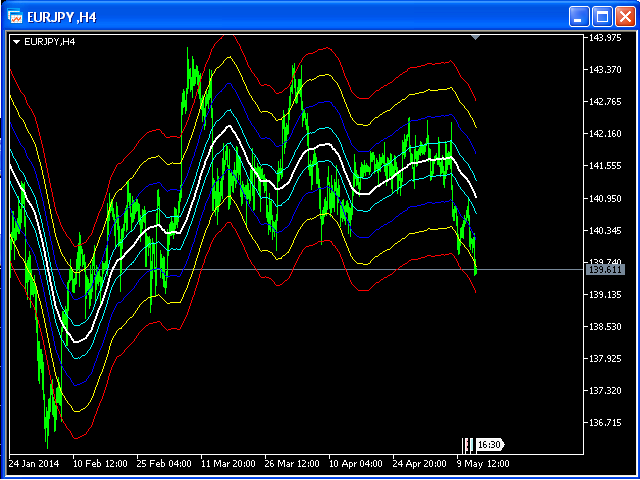640x480 pixels.
Task: Click the 10 Feb 12:00 date label
Action: [x=100, y=464]
